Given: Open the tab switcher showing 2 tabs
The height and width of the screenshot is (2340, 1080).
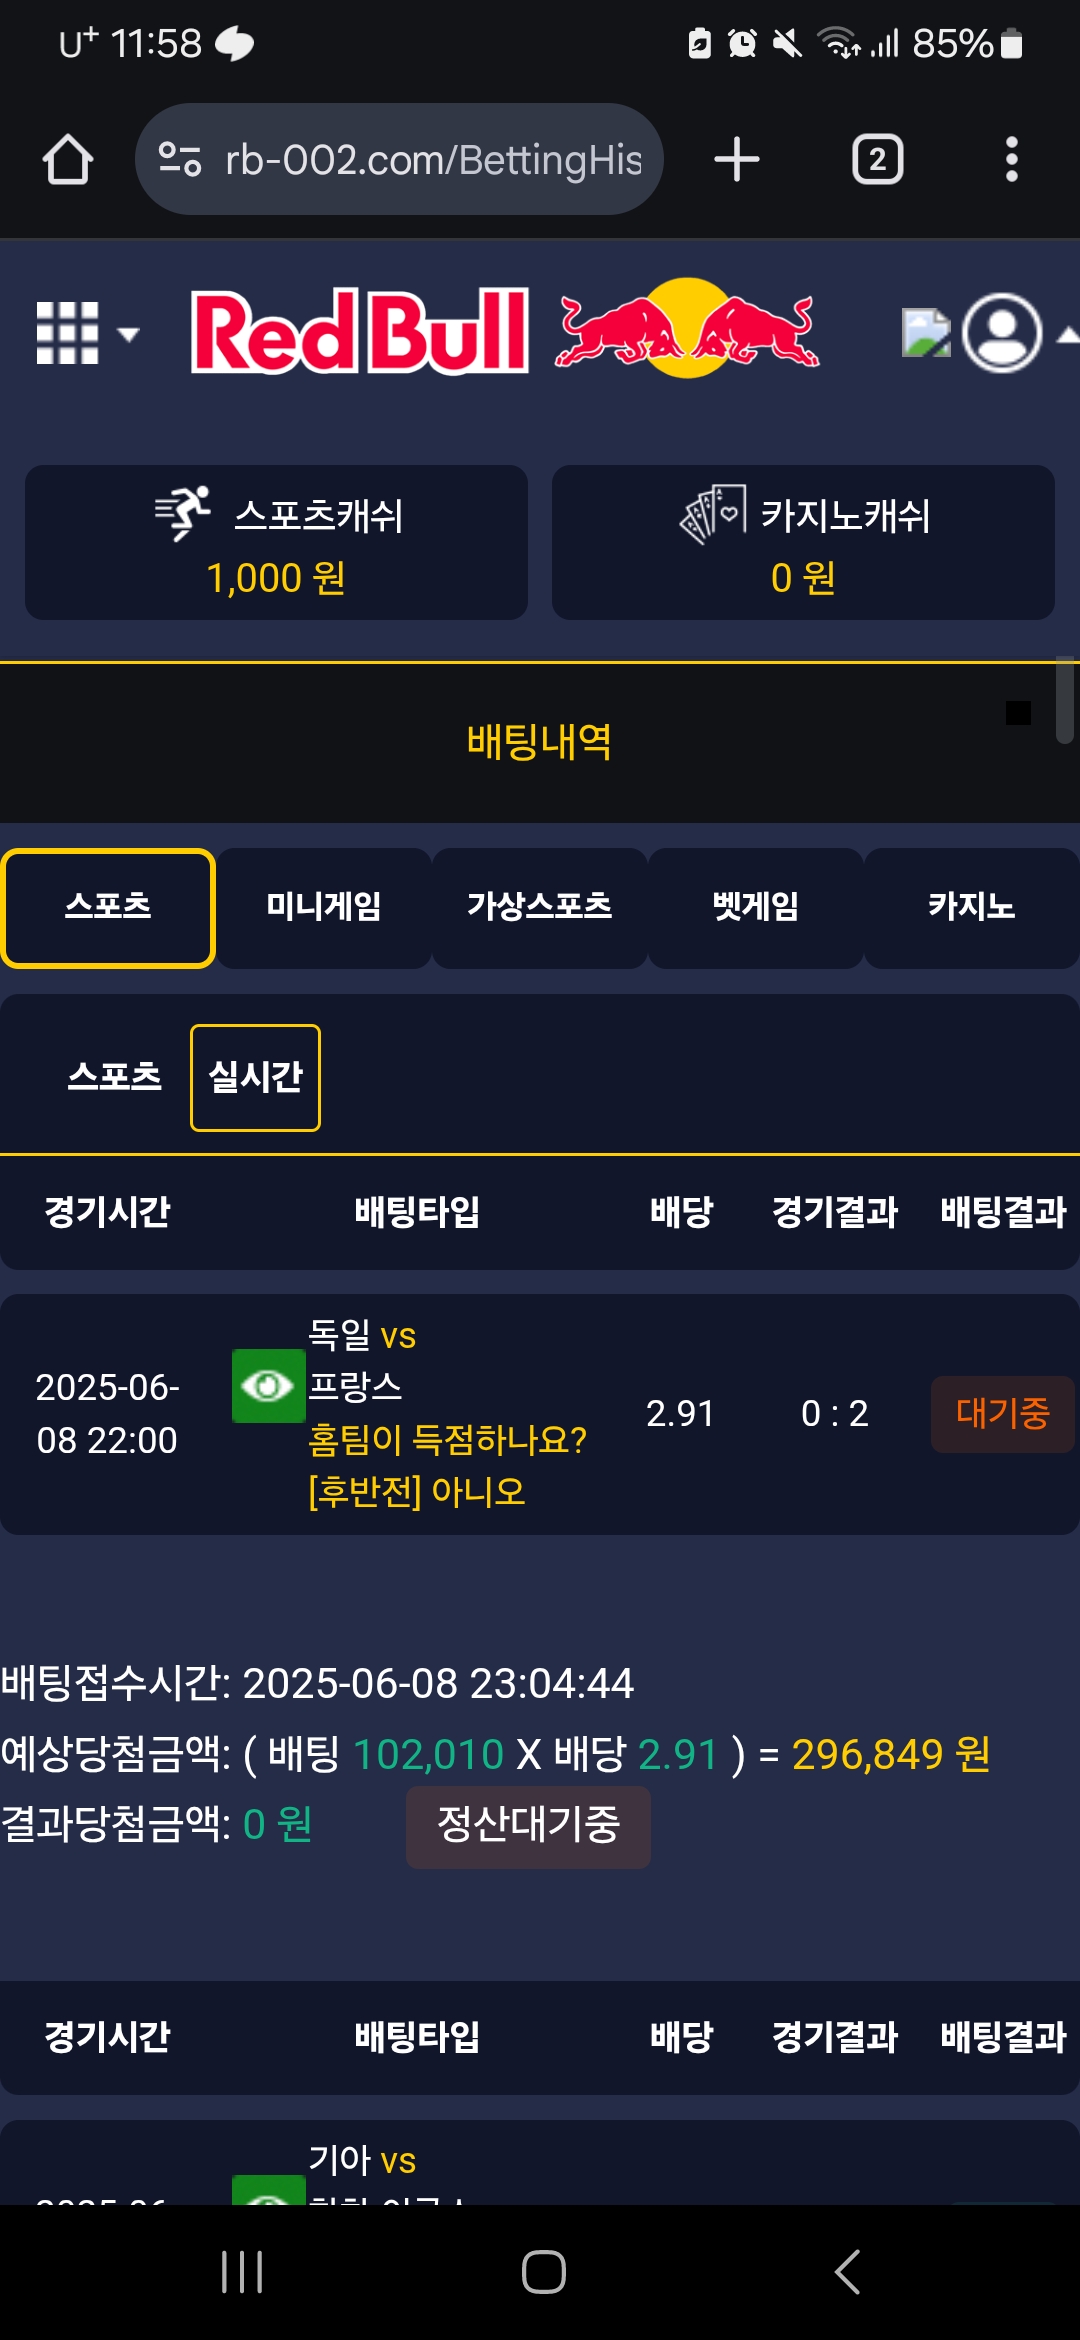Looking at the screenshot, I should point(877,160).
